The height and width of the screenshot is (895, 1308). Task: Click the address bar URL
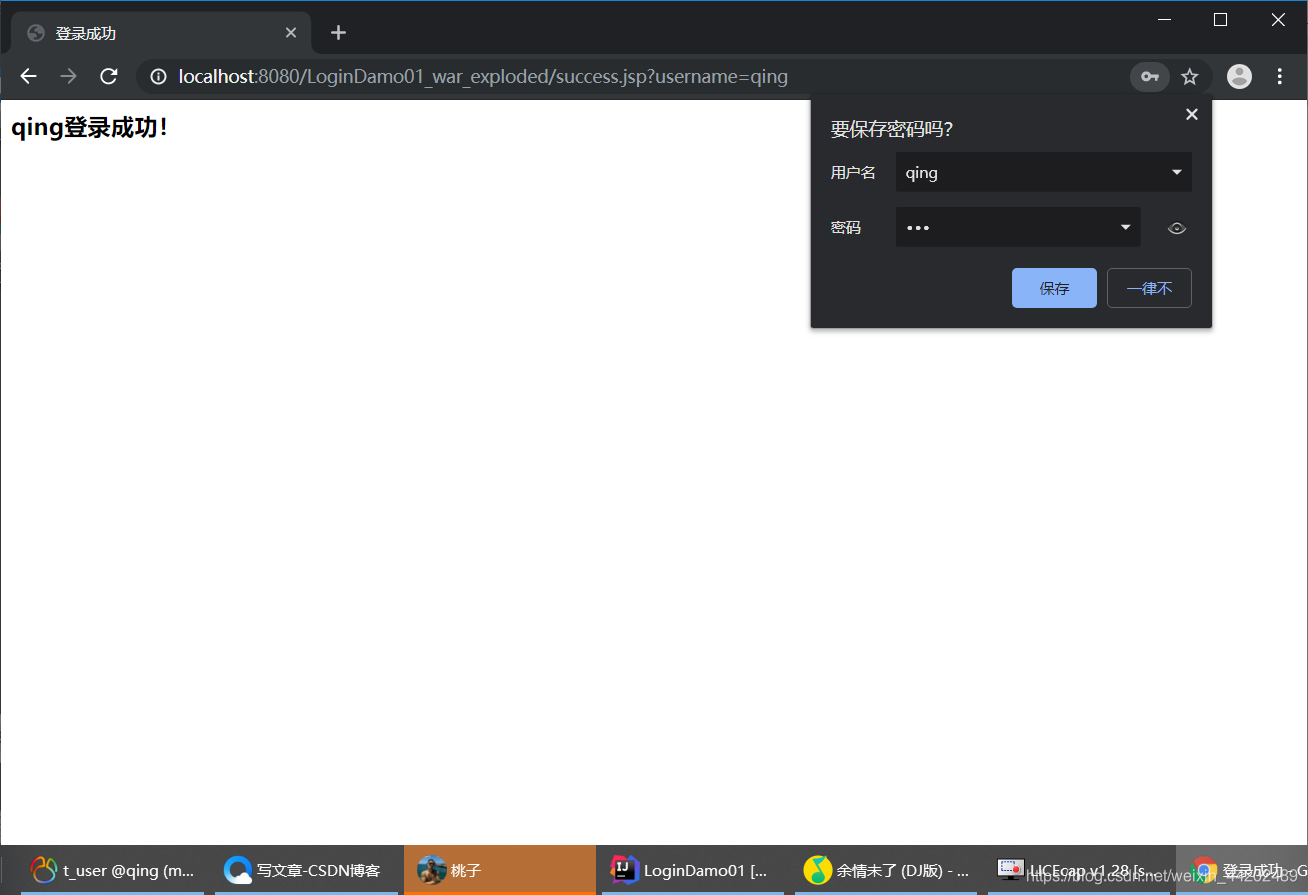click(x=483, y=76)
